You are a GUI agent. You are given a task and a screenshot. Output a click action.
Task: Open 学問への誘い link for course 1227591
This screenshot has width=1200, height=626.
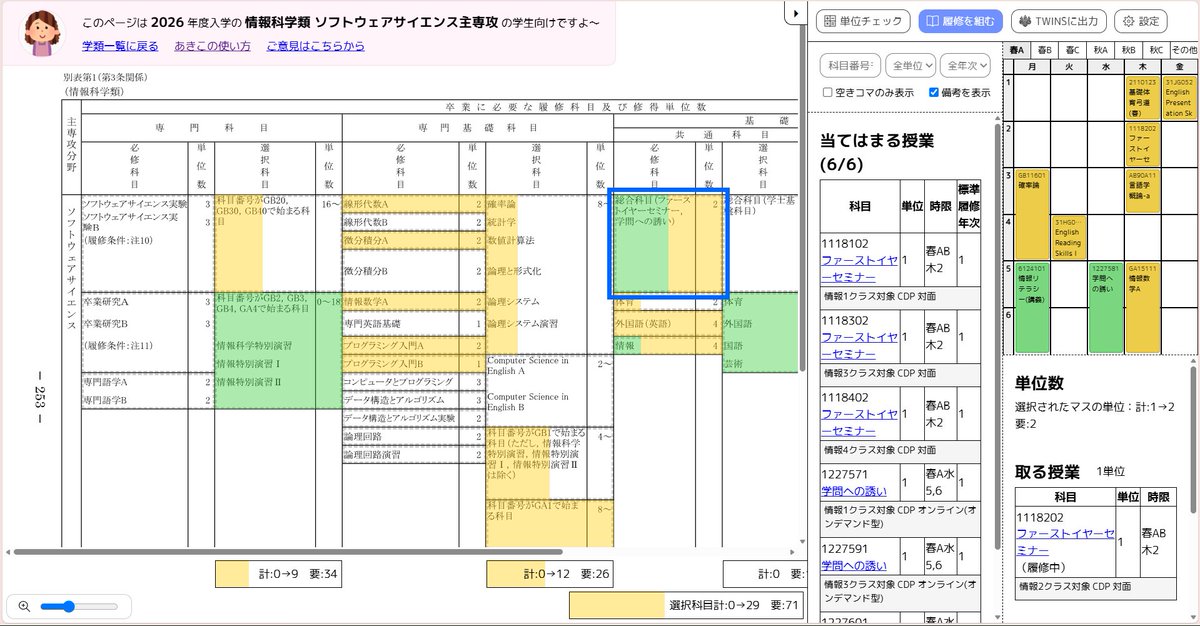853,565
